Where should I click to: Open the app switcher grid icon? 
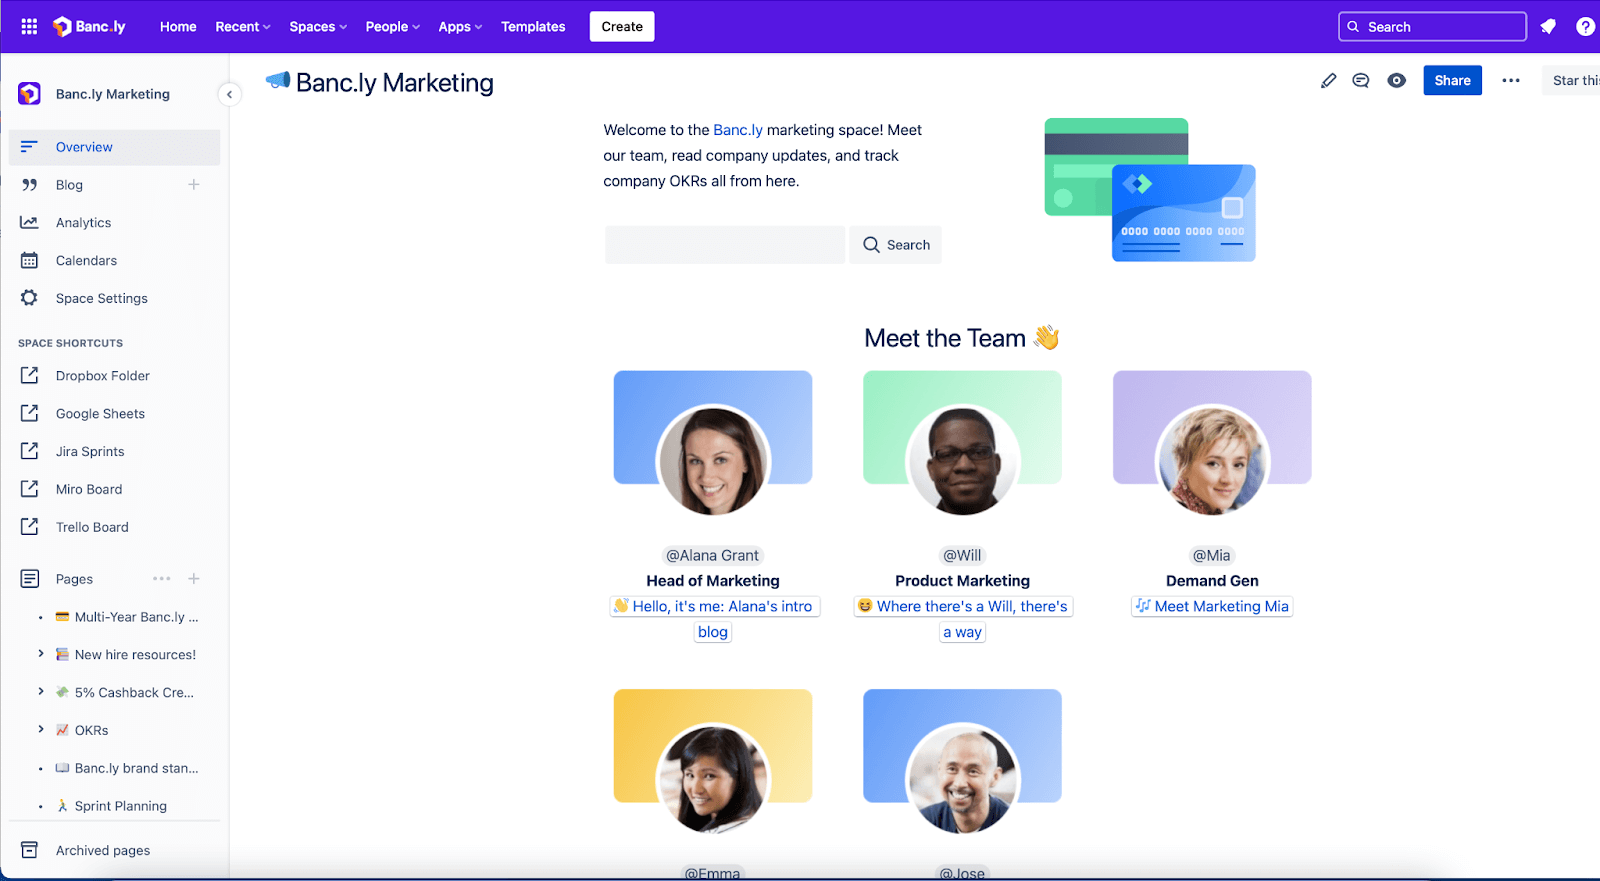click(29, 27)
